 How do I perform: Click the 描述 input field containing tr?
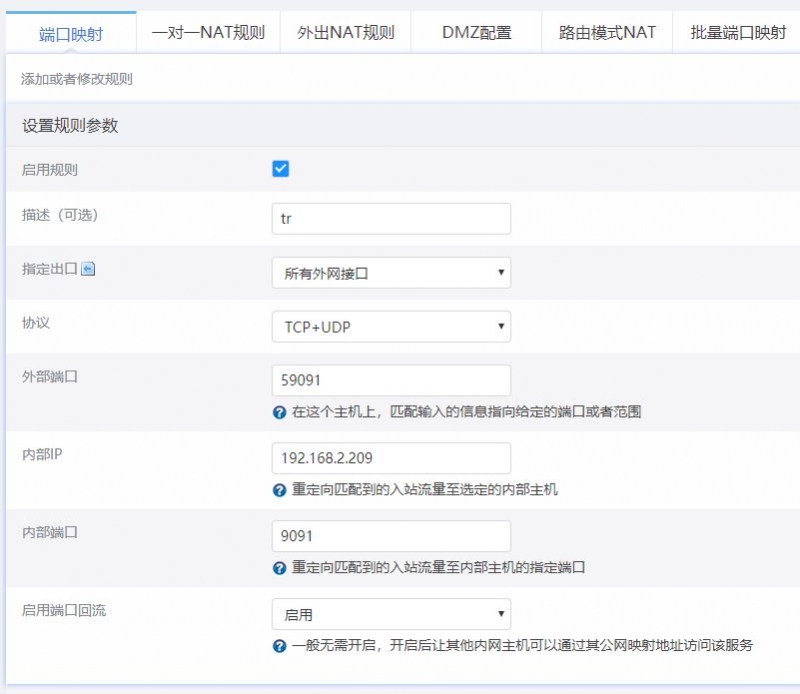click(391, 219)
